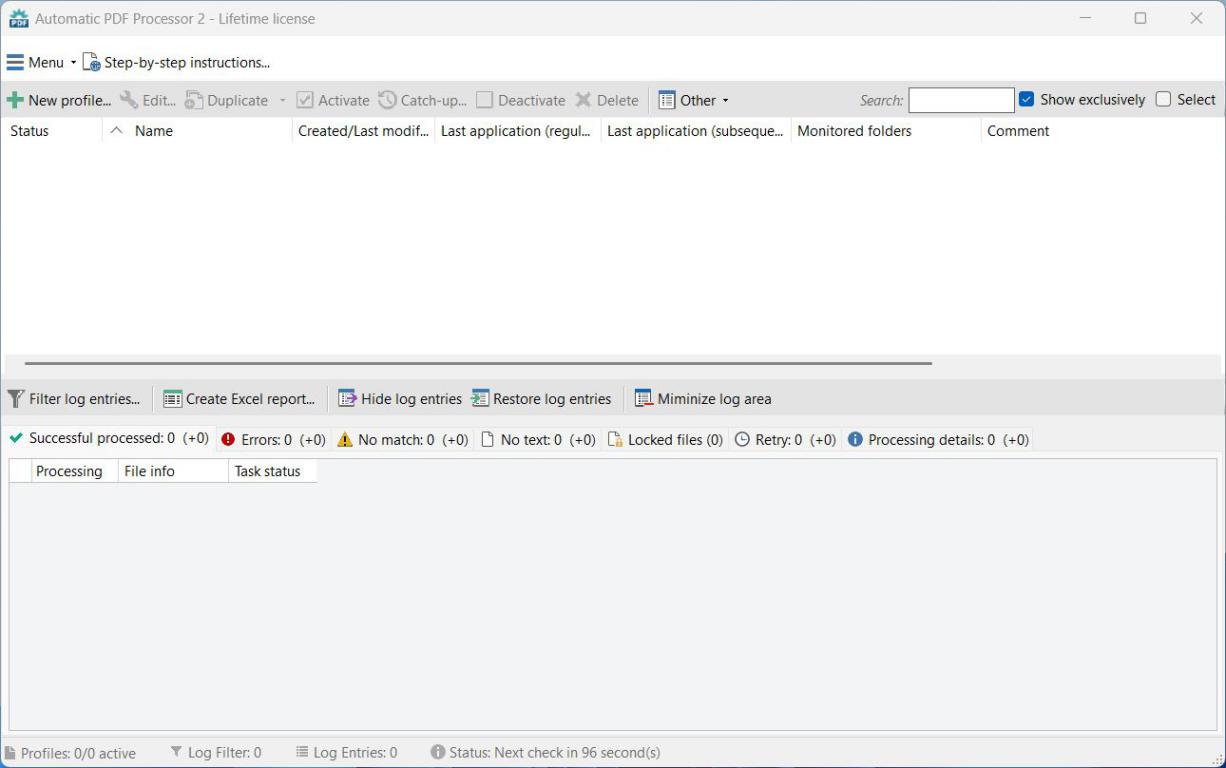This screenshot has height=768, width=1226.
Task: Open the Menu dropdown
Action: (40, 62)
